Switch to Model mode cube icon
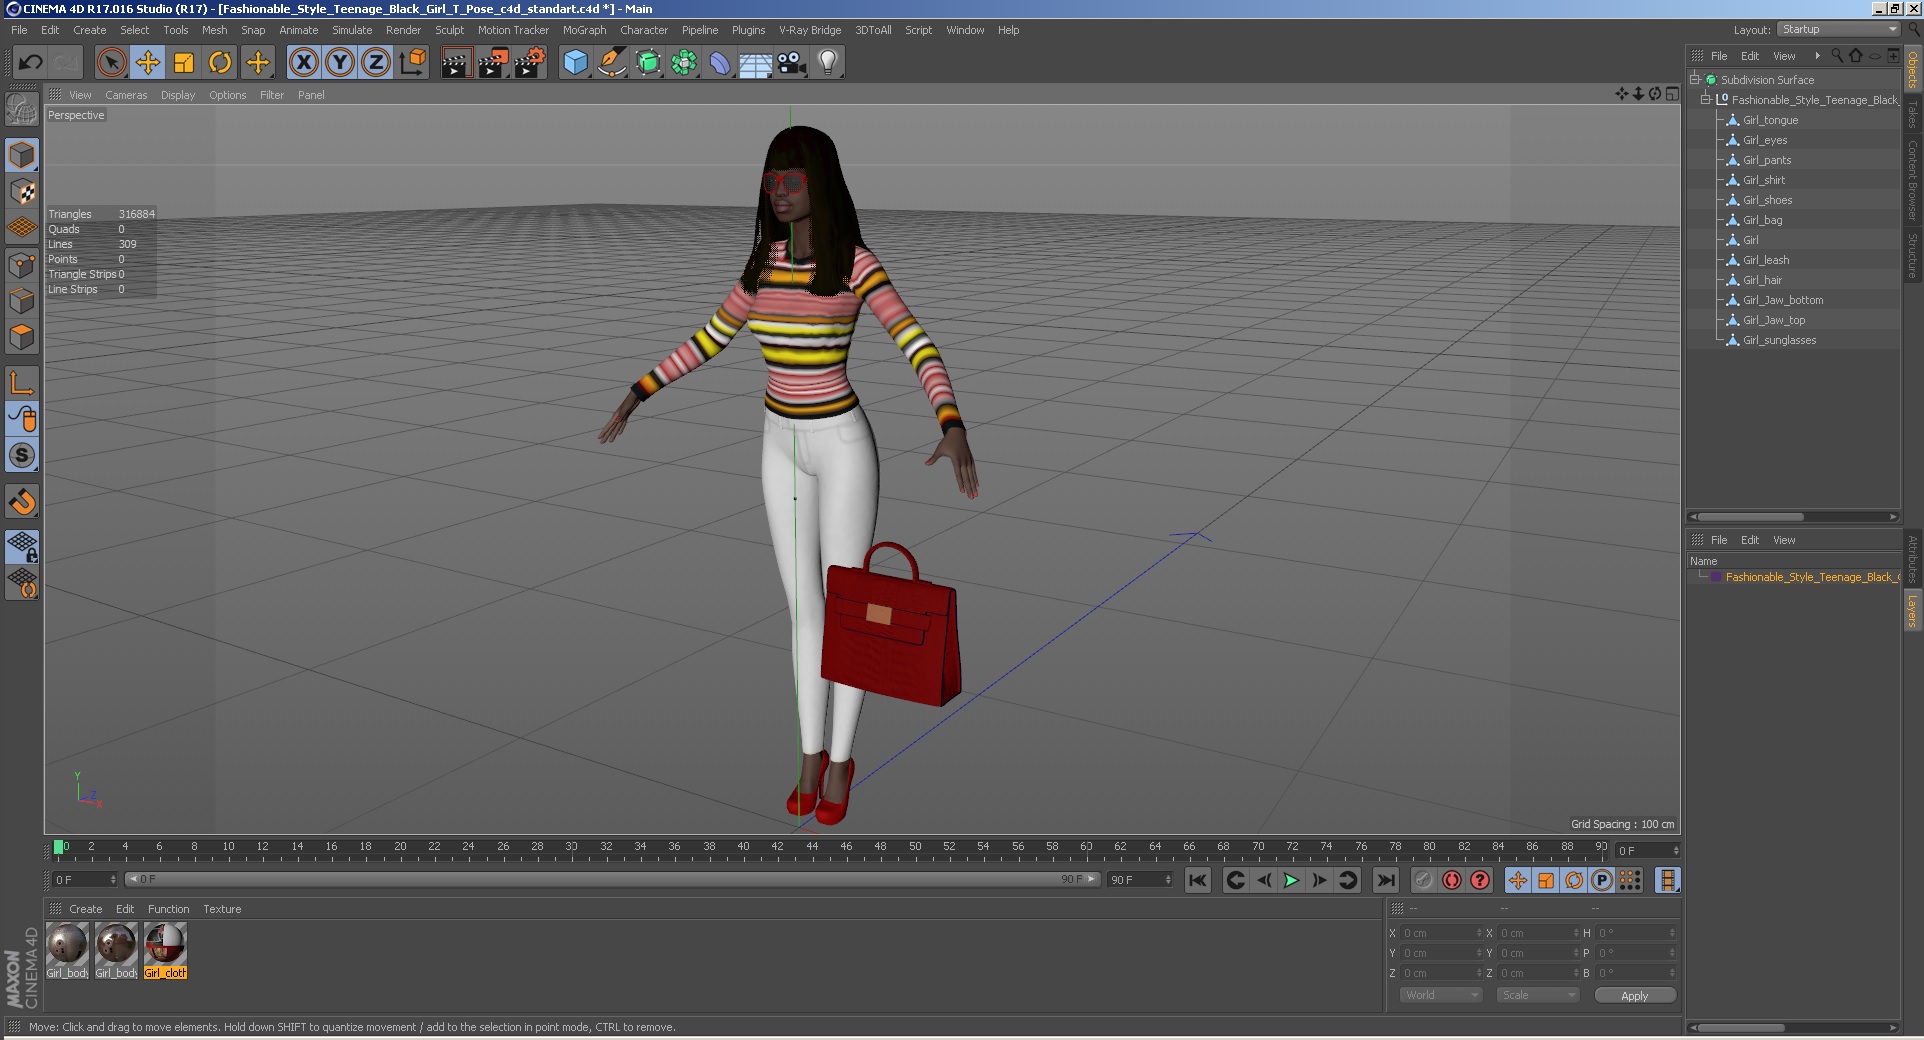The width and height of the screenshot is (1924, 1040). click(22, 155)
